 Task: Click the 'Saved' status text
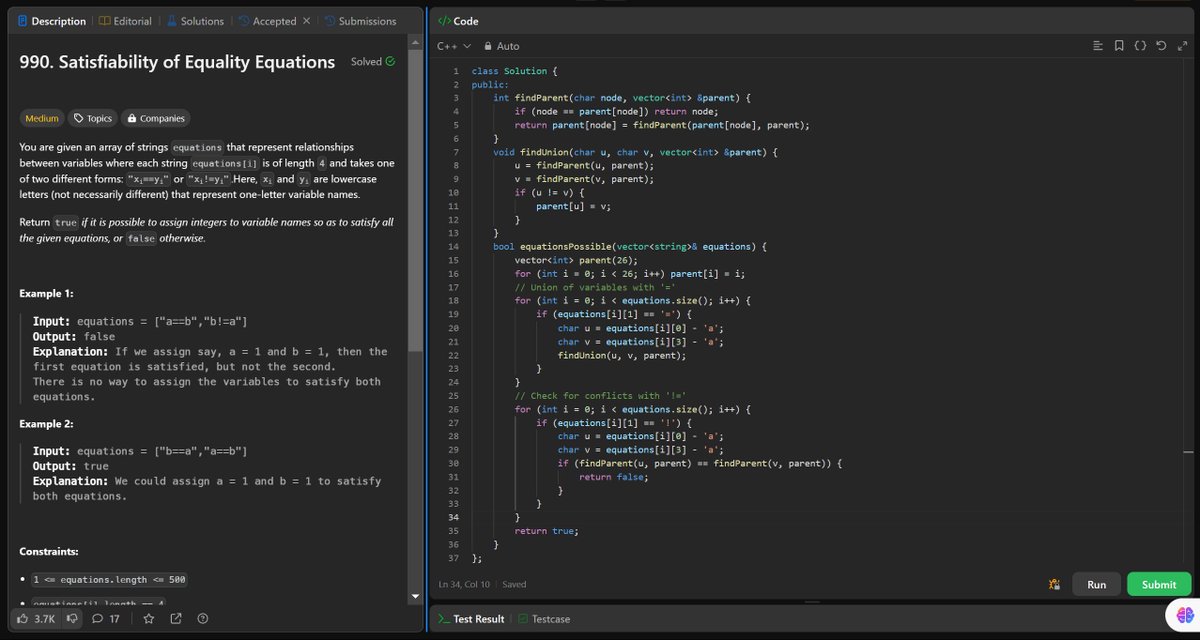click(x=515, y=584)
